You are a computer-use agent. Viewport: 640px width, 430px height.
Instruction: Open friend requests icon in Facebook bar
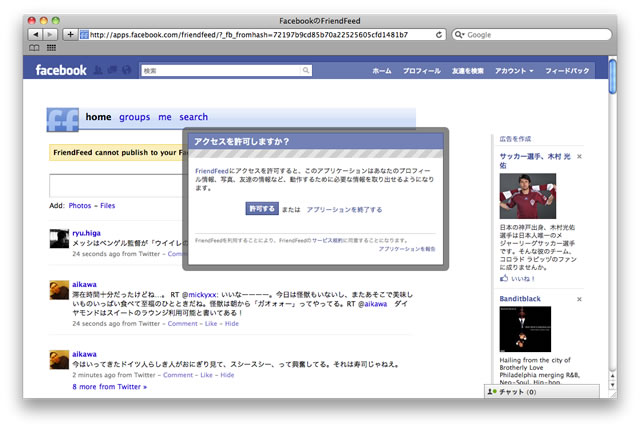98,70
